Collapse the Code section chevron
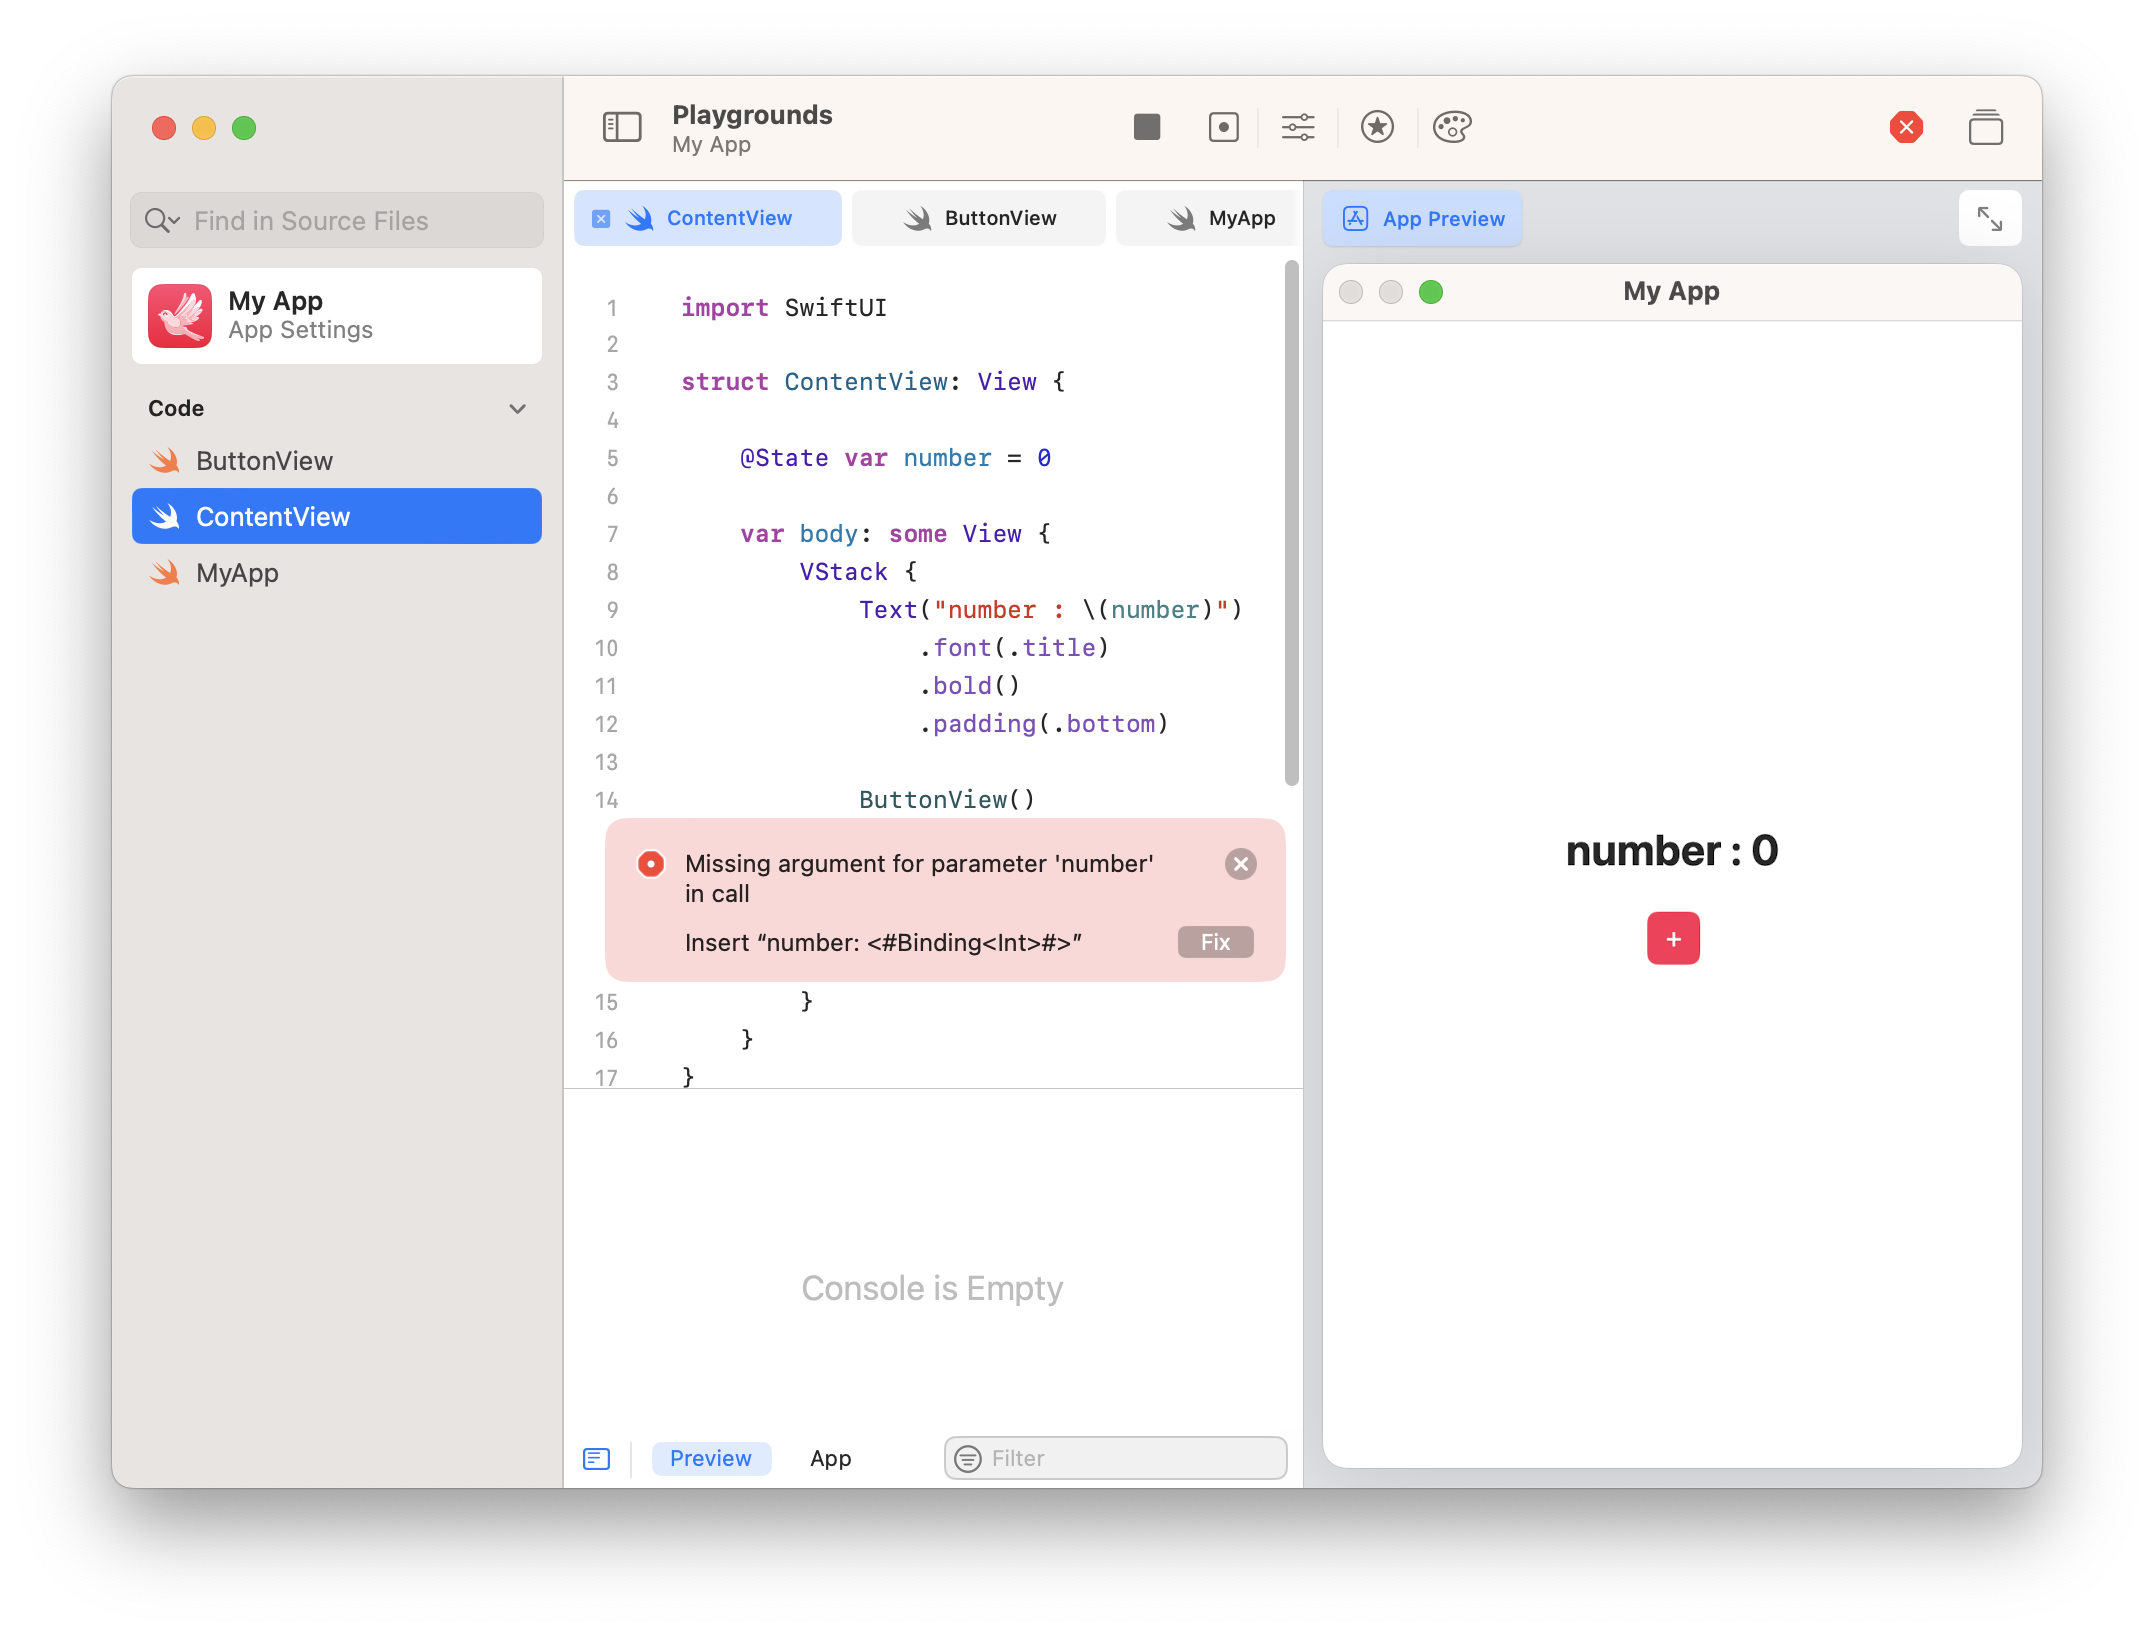 517,409
